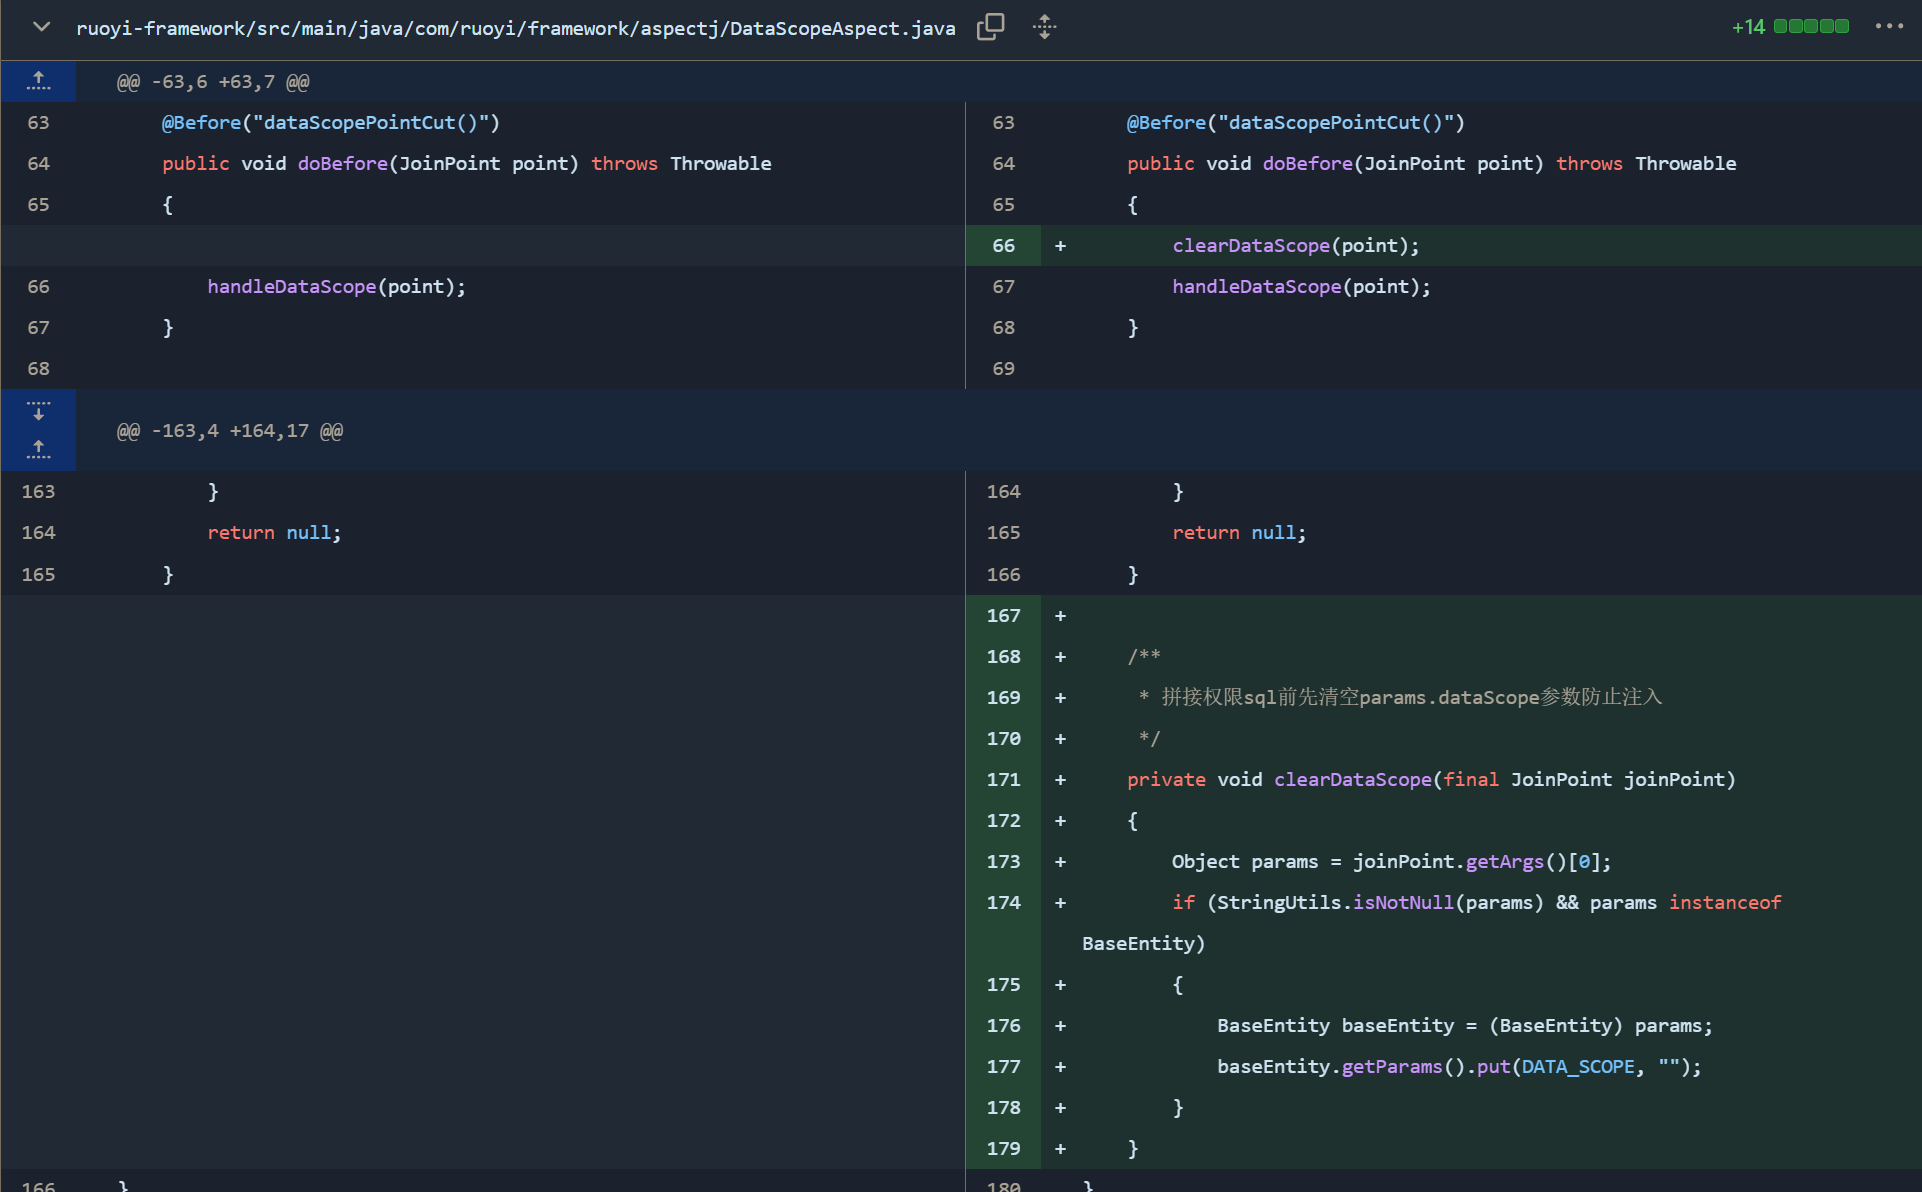The height and width of the screenshot is (1192, 1922).
Task: Select left-side line number 165
Action: point(38,574)
